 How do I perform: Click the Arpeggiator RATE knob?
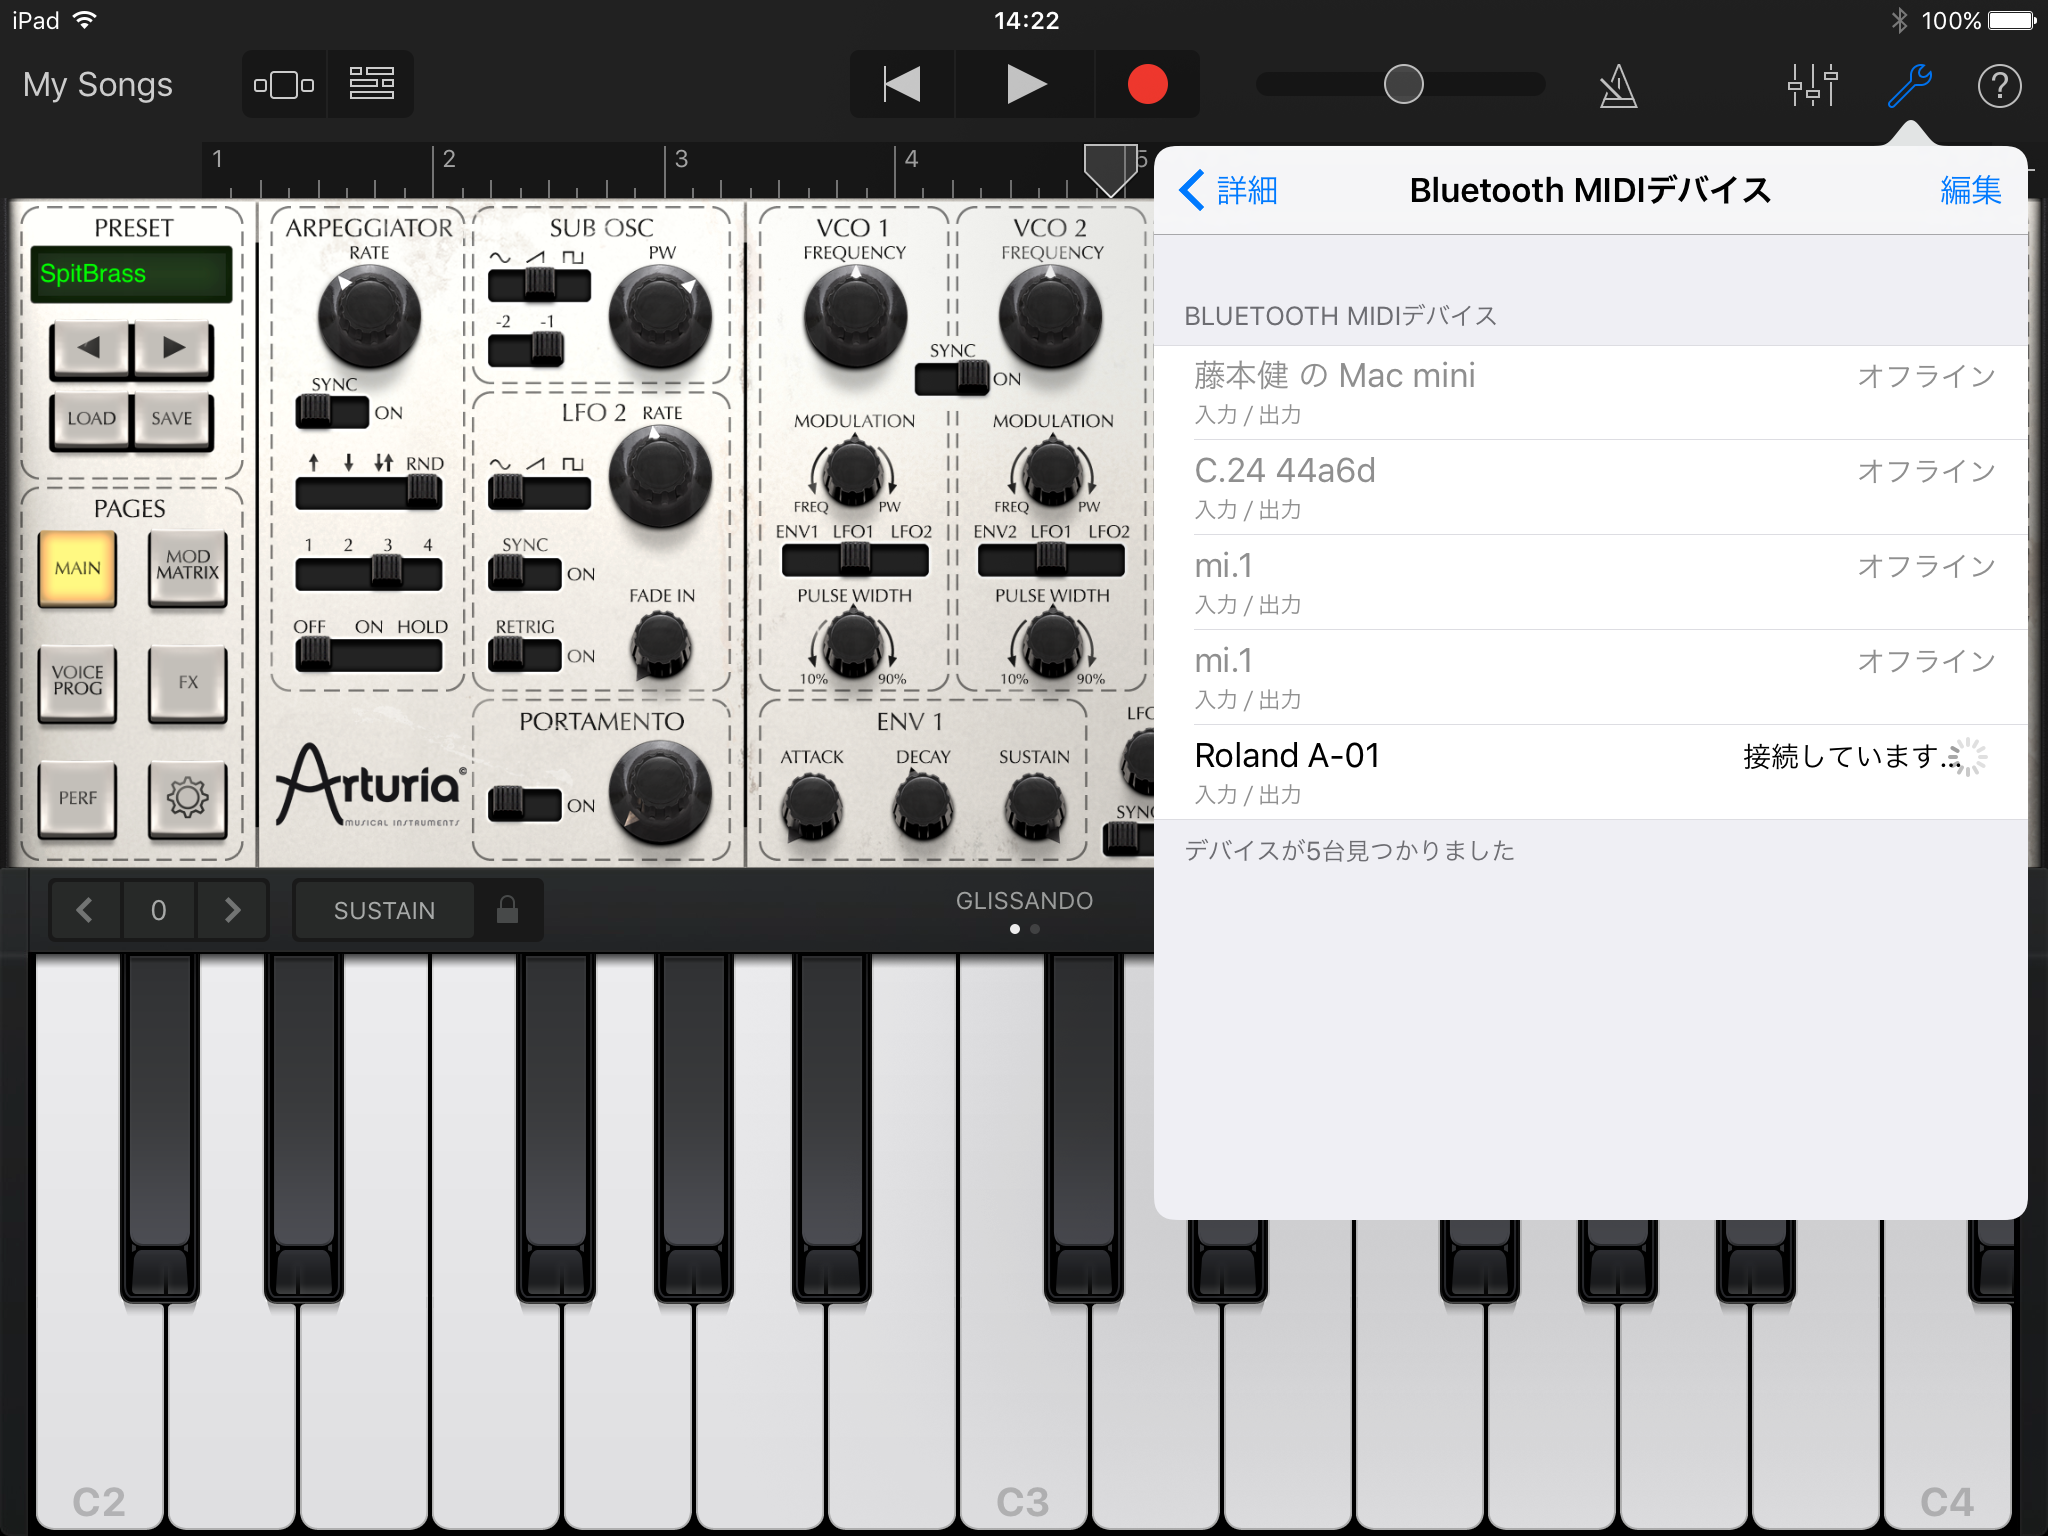(x=369, y=317)
